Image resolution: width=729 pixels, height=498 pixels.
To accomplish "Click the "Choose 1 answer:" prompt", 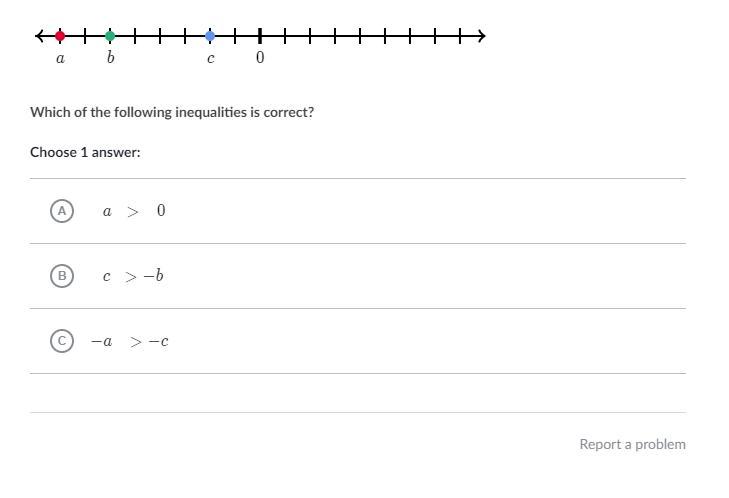I will click(85, 152).
